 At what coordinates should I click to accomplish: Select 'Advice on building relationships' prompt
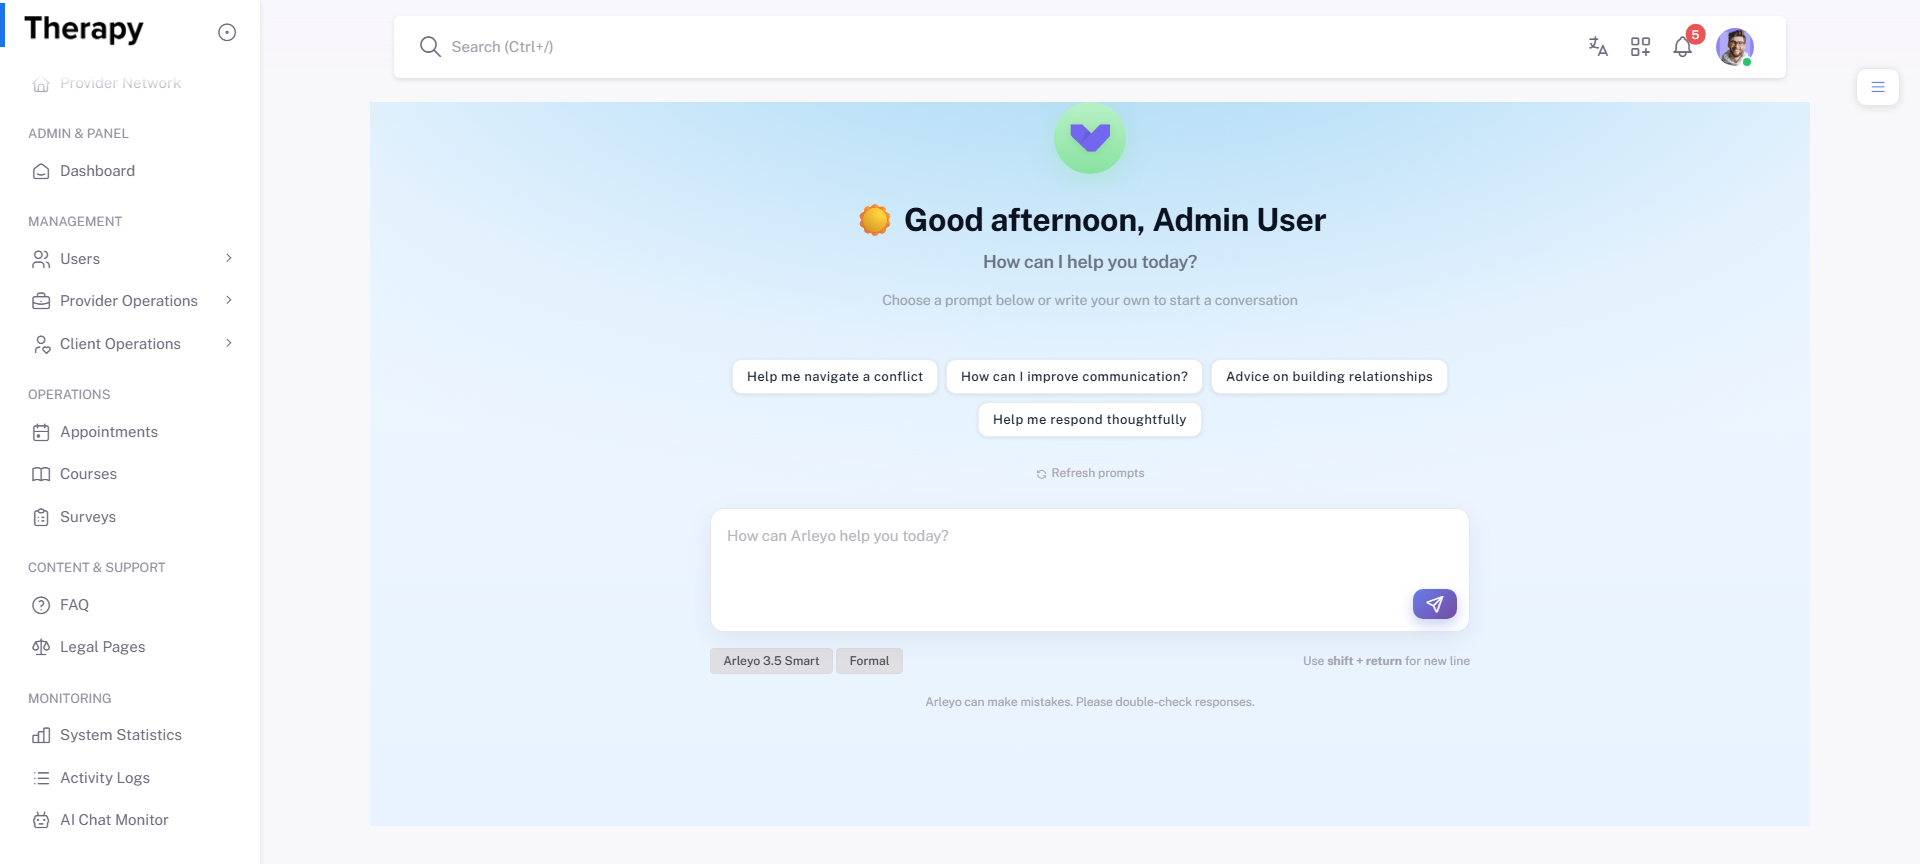click(x=1329, y=377)
